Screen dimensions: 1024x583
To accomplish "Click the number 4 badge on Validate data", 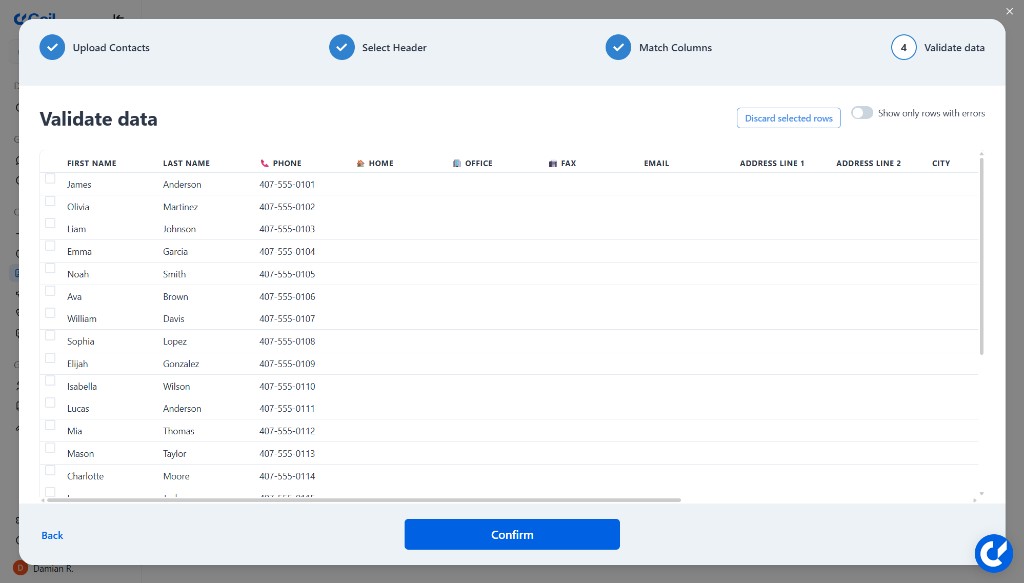I will (903, 47).
